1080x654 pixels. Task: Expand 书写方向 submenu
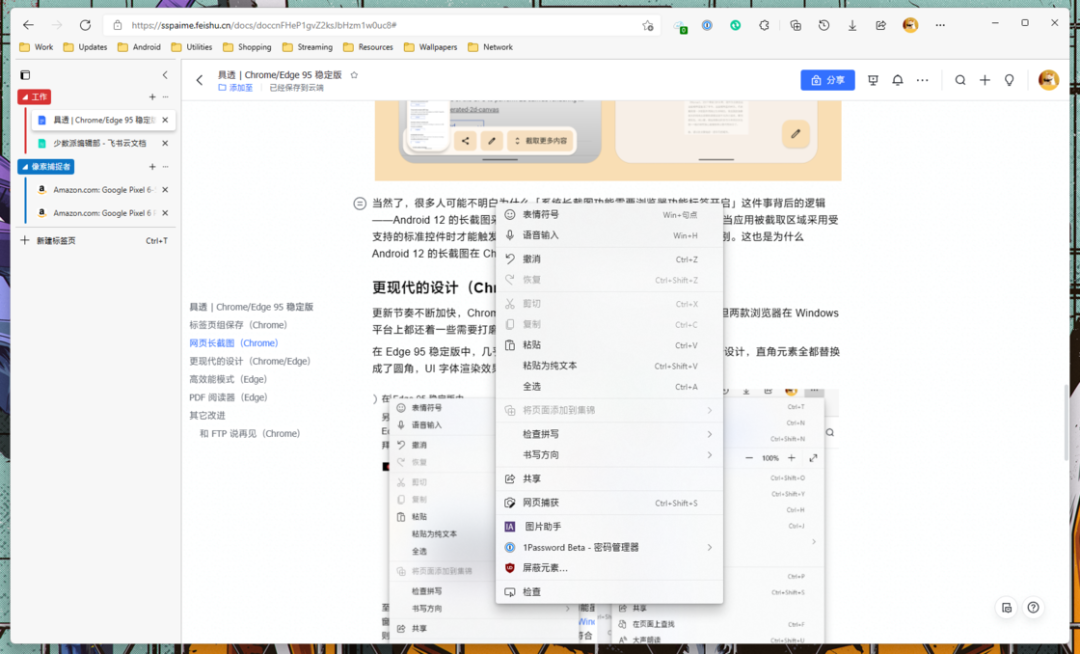[610, 454]
